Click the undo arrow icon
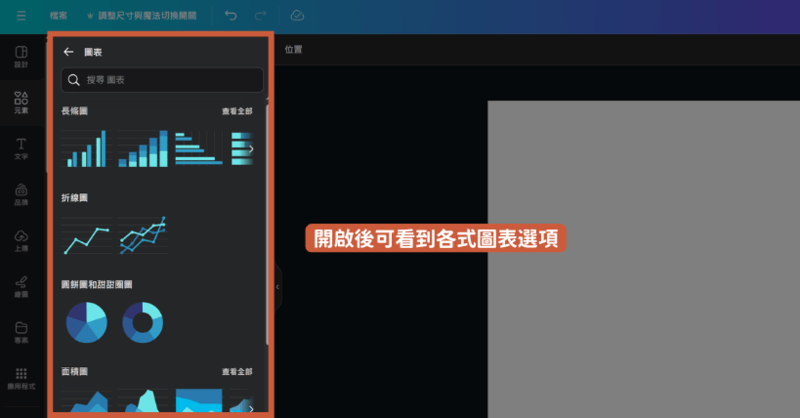Image resolution: width=800 pixels, height=418 pixels. click(231, 16)
